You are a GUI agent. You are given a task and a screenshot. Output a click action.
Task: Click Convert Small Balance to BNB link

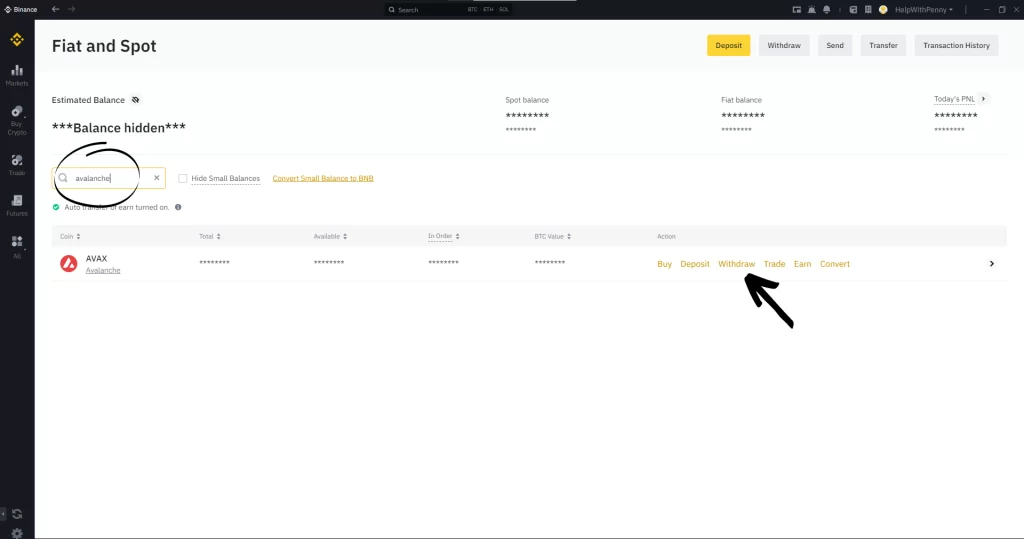point(323,178)
